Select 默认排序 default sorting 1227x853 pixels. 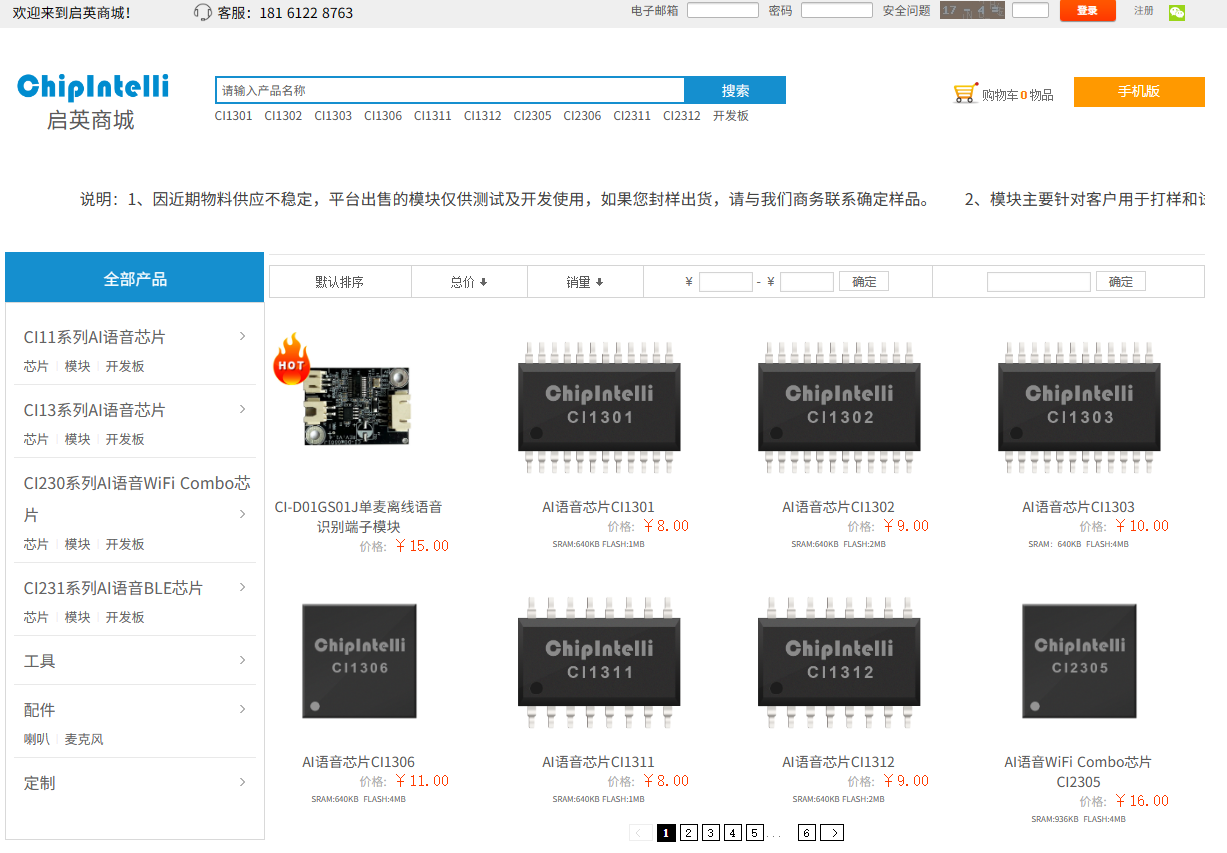coord(339,282)
